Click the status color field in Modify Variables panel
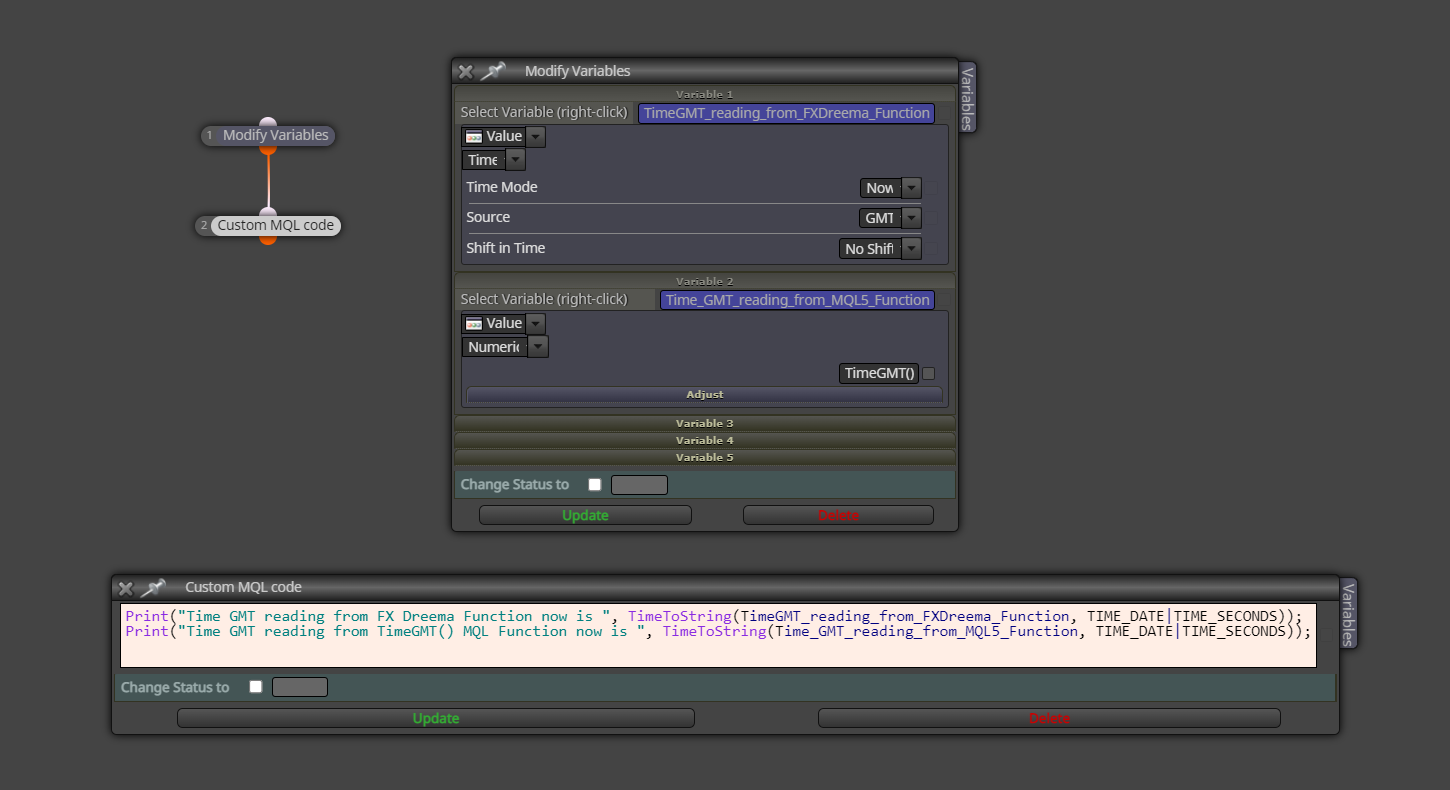 pyautogui.click(x=639, y=485)
